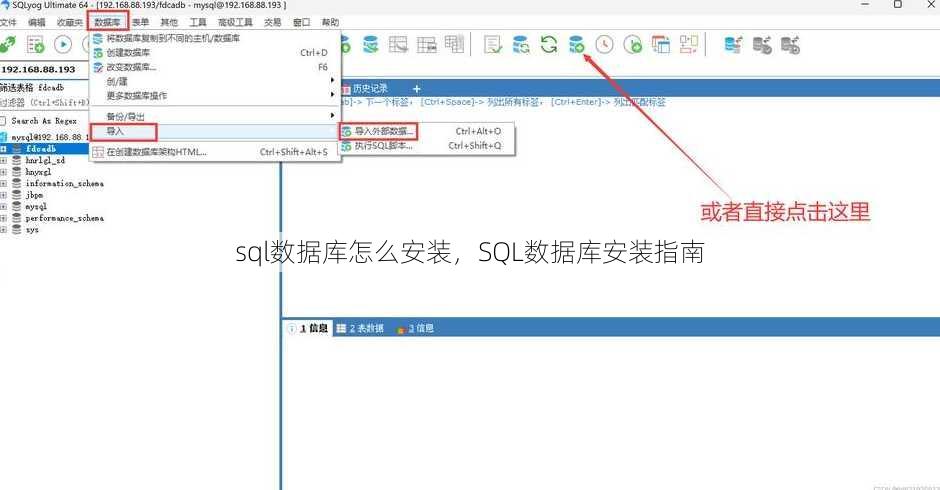Open the 帮助 menu

click(330, 22)
